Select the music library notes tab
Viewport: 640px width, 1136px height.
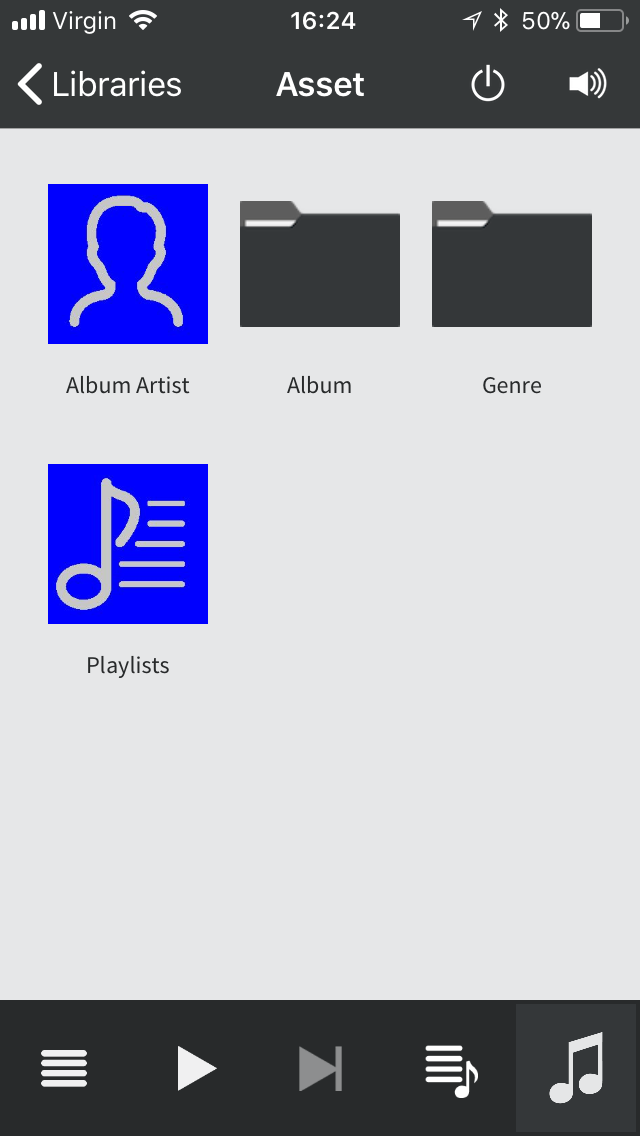577,1068
